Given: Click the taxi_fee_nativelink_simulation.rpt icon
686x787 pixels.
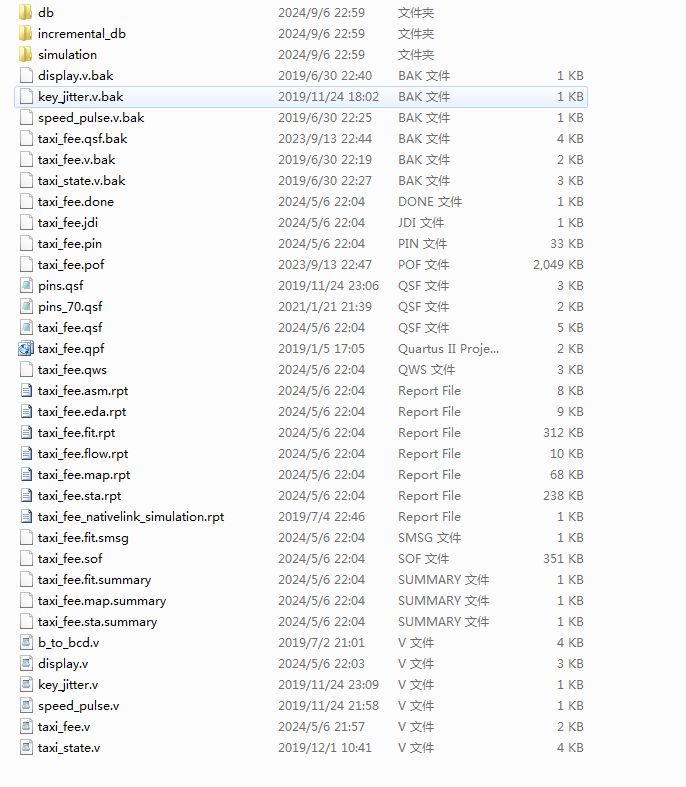Looking at the screenshot, I should pos(26,516).
